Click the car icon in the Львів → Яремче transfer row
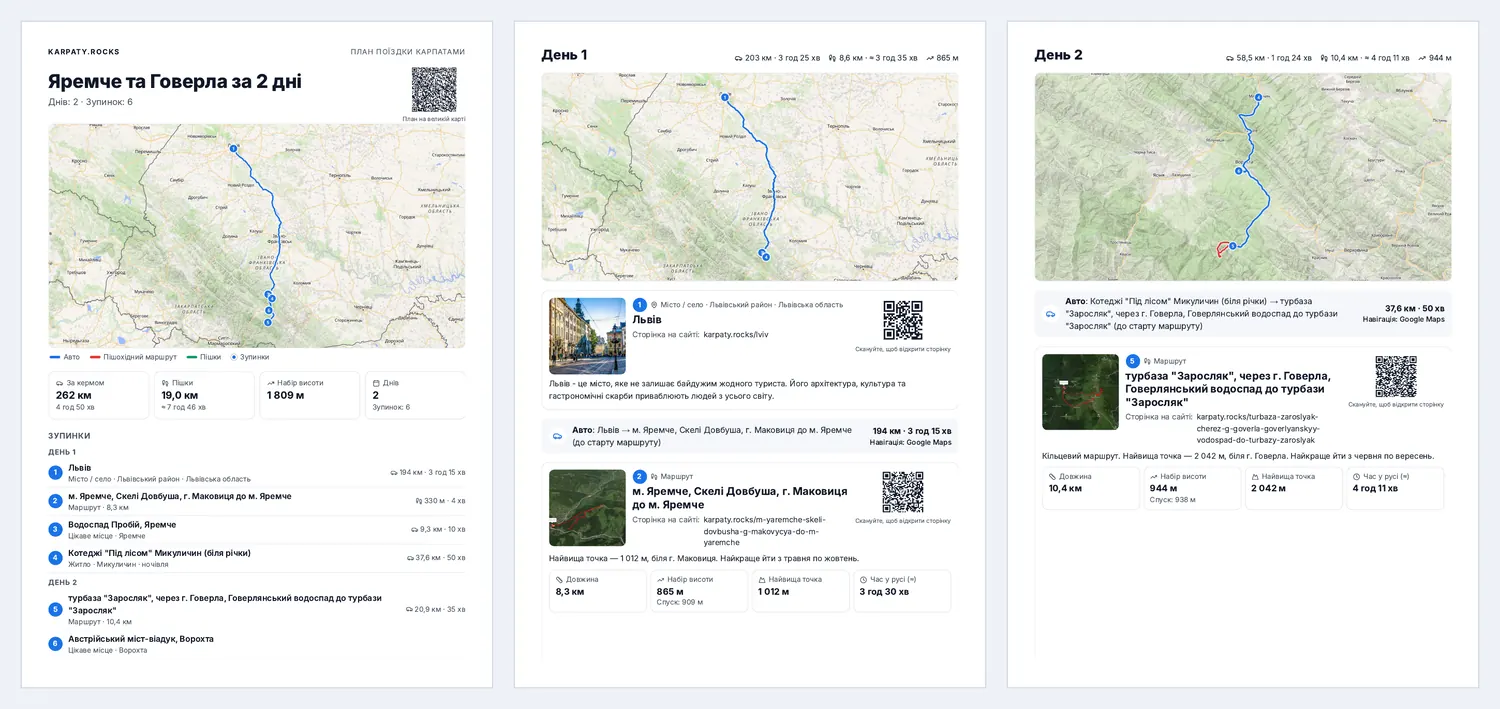 tap(557, 436)
